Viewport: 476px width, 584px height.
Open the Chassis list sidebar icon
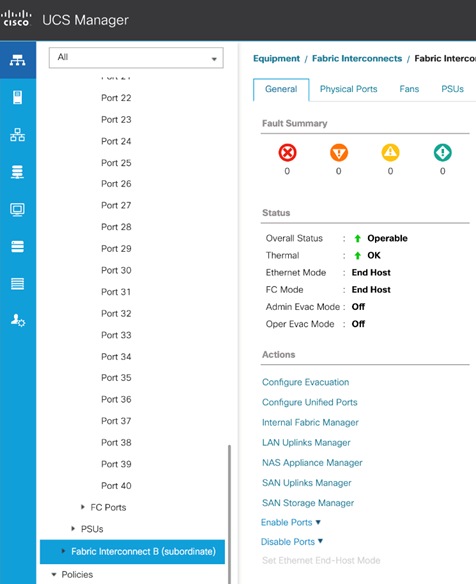18,283
